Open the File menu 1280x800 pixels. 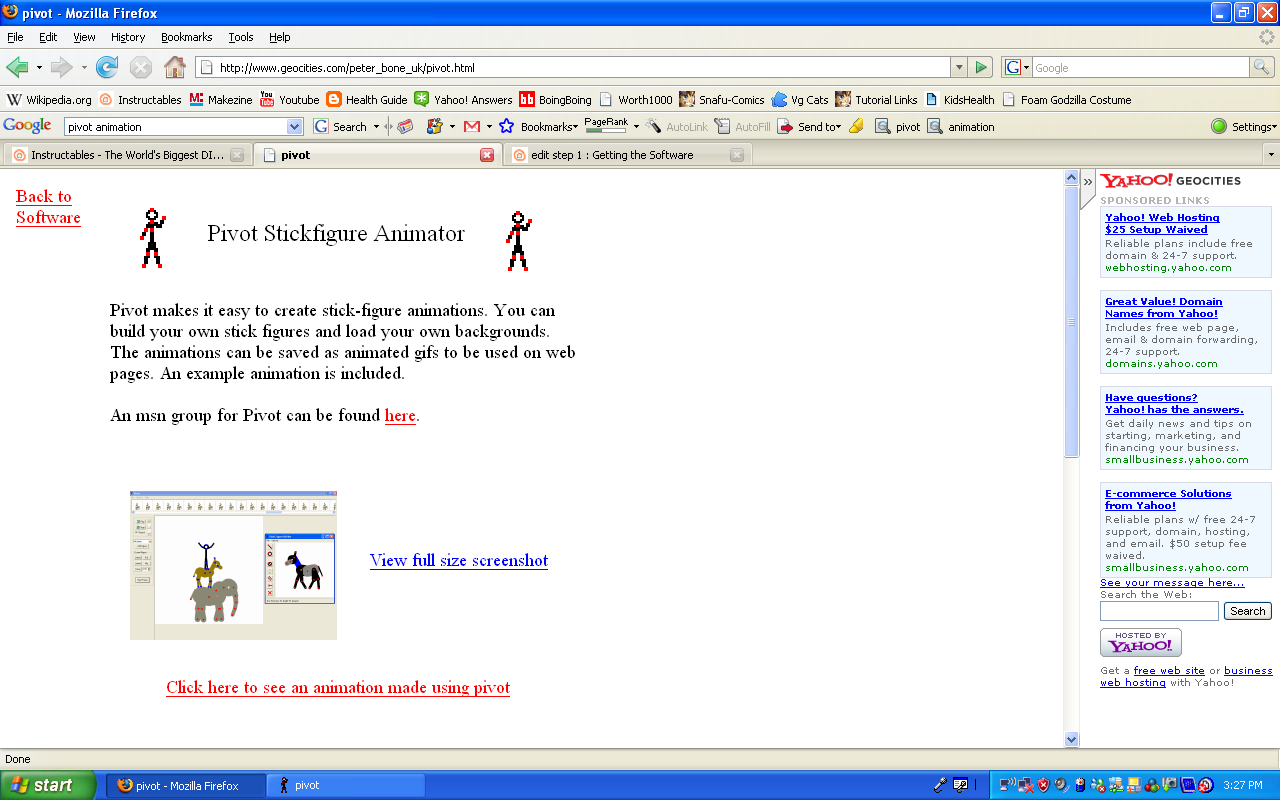pyautogui.click(x=15, y=37)
